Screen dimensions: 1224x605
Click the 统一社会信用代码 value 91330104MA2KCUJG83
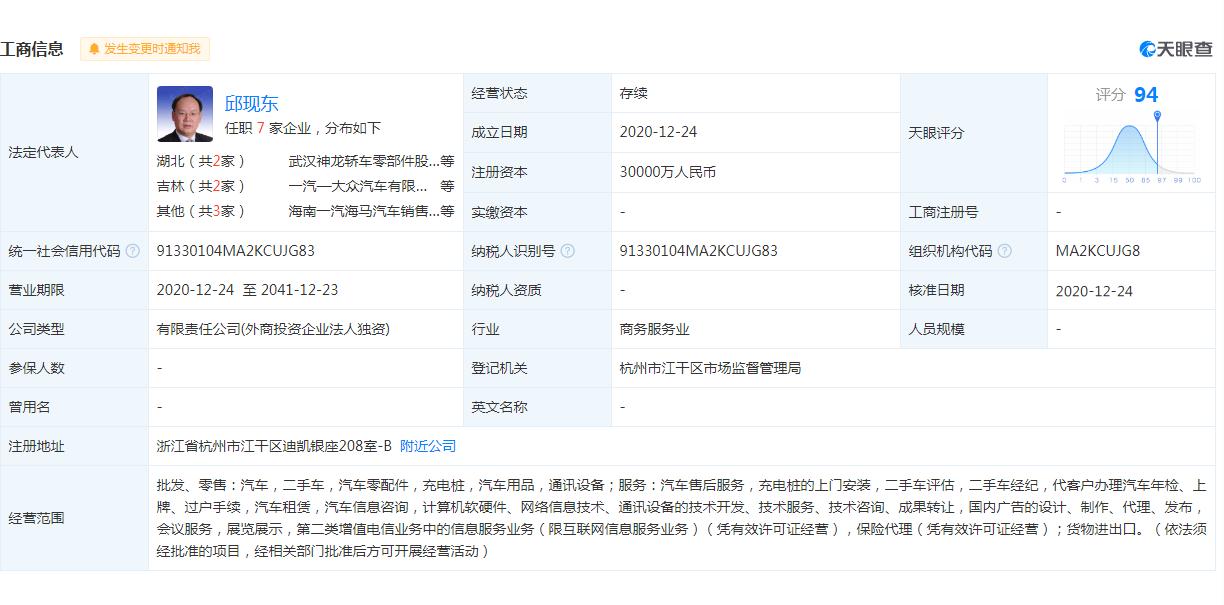(x=236, y=251)
